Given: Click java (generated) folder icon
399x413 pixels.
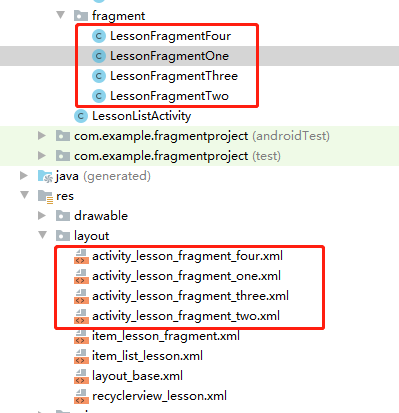Looking at the screenshot, I should point(45,176).
